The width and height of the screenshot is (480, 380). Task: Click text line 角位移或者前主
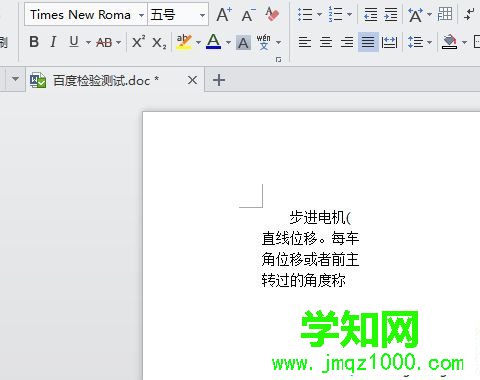[x=310, y=259]
